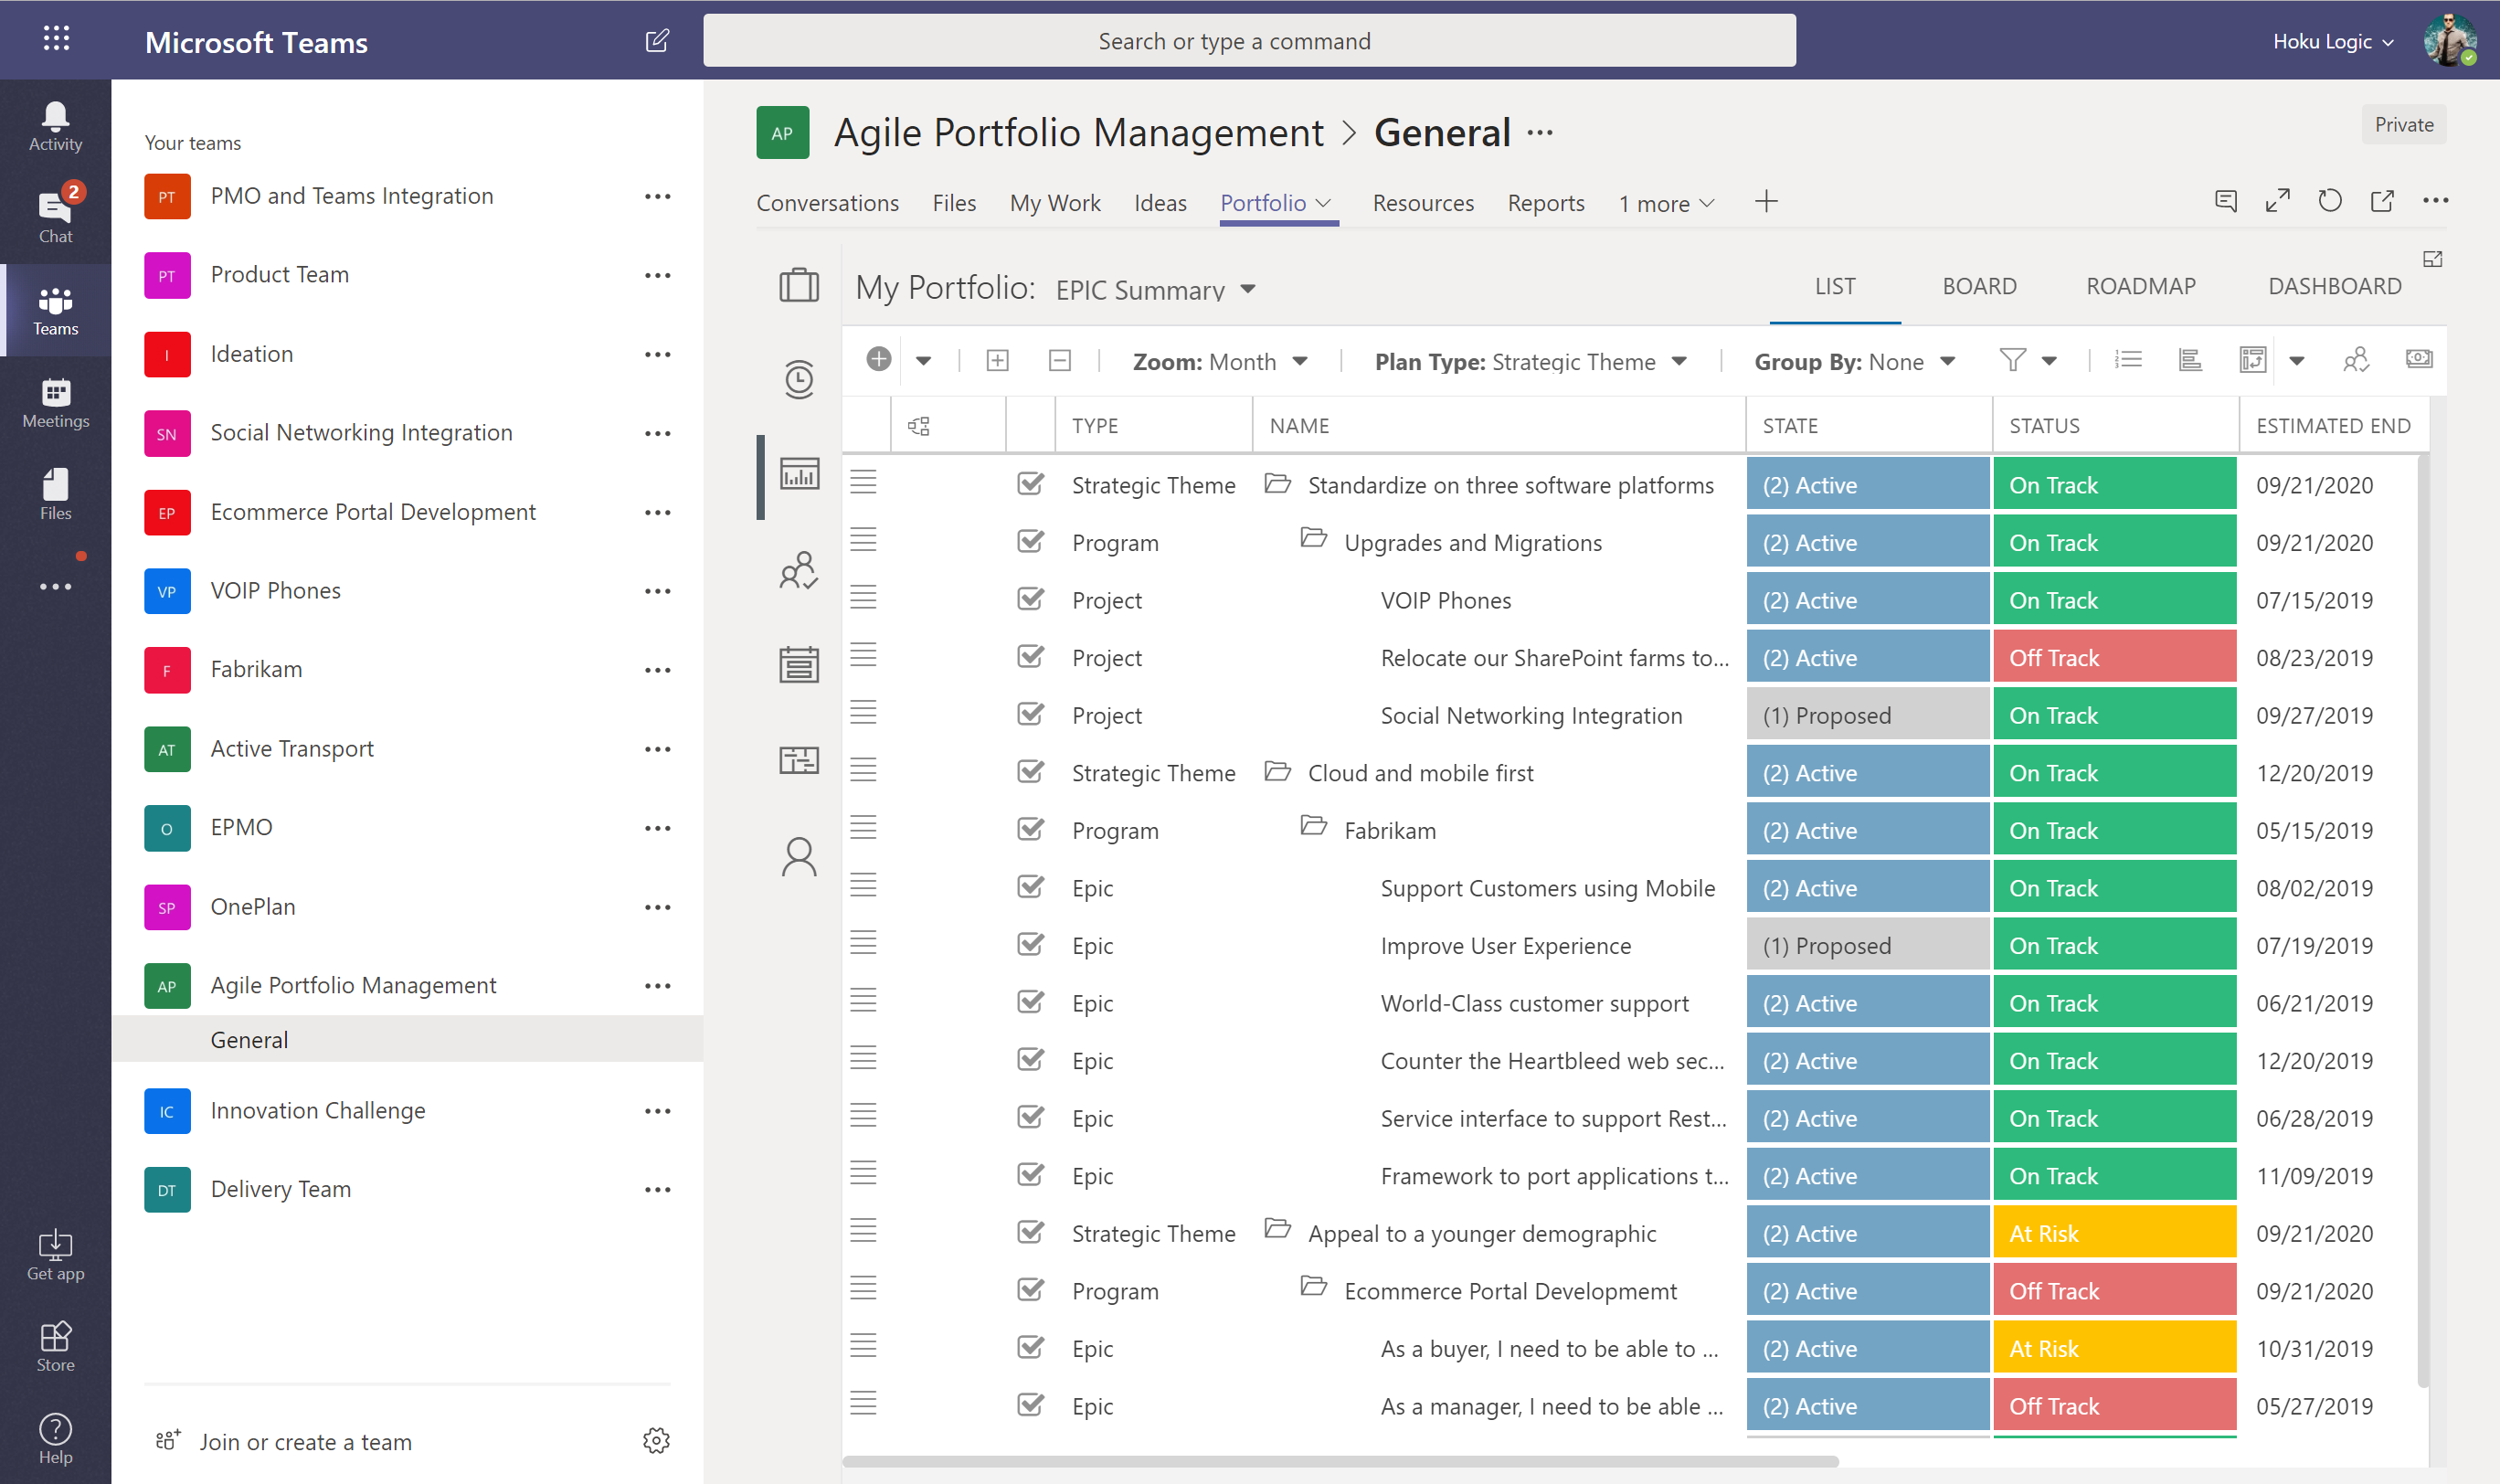Switch to the Resources tab
The width and height of the screenshot is (2500, 1484).
(1423, 203)
